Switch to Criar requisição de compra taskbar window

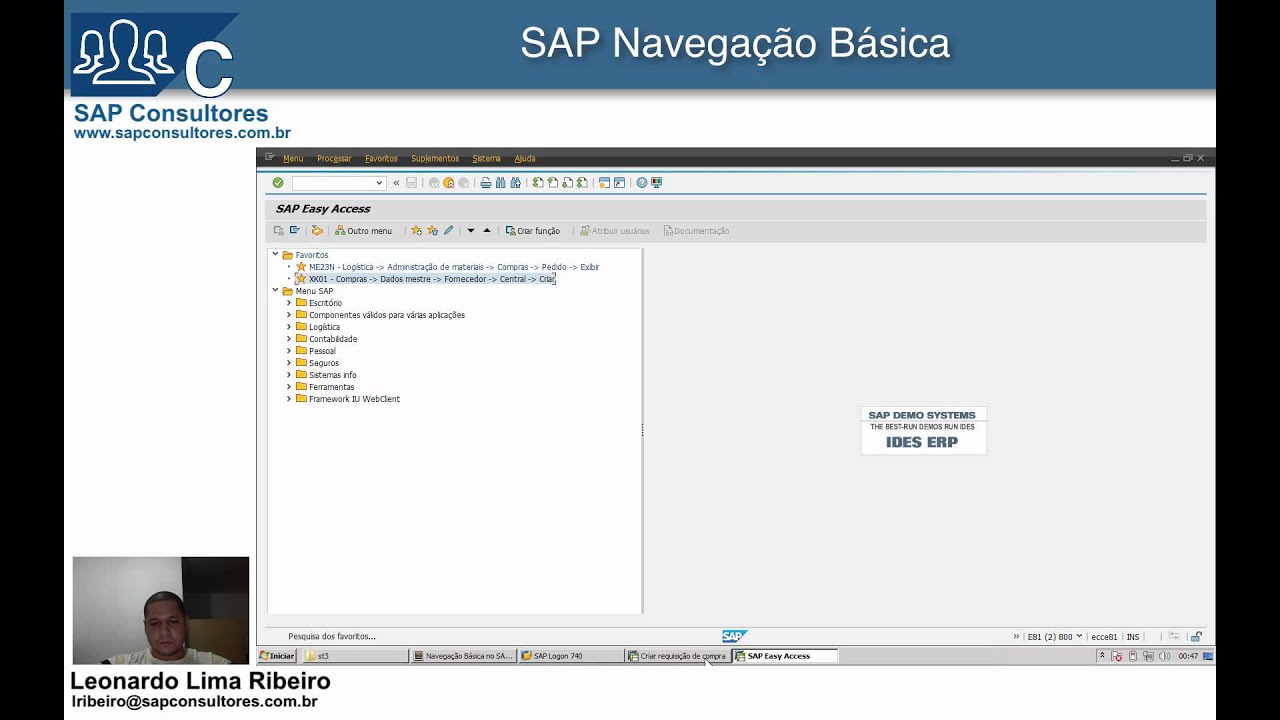(x=678, y=656)
